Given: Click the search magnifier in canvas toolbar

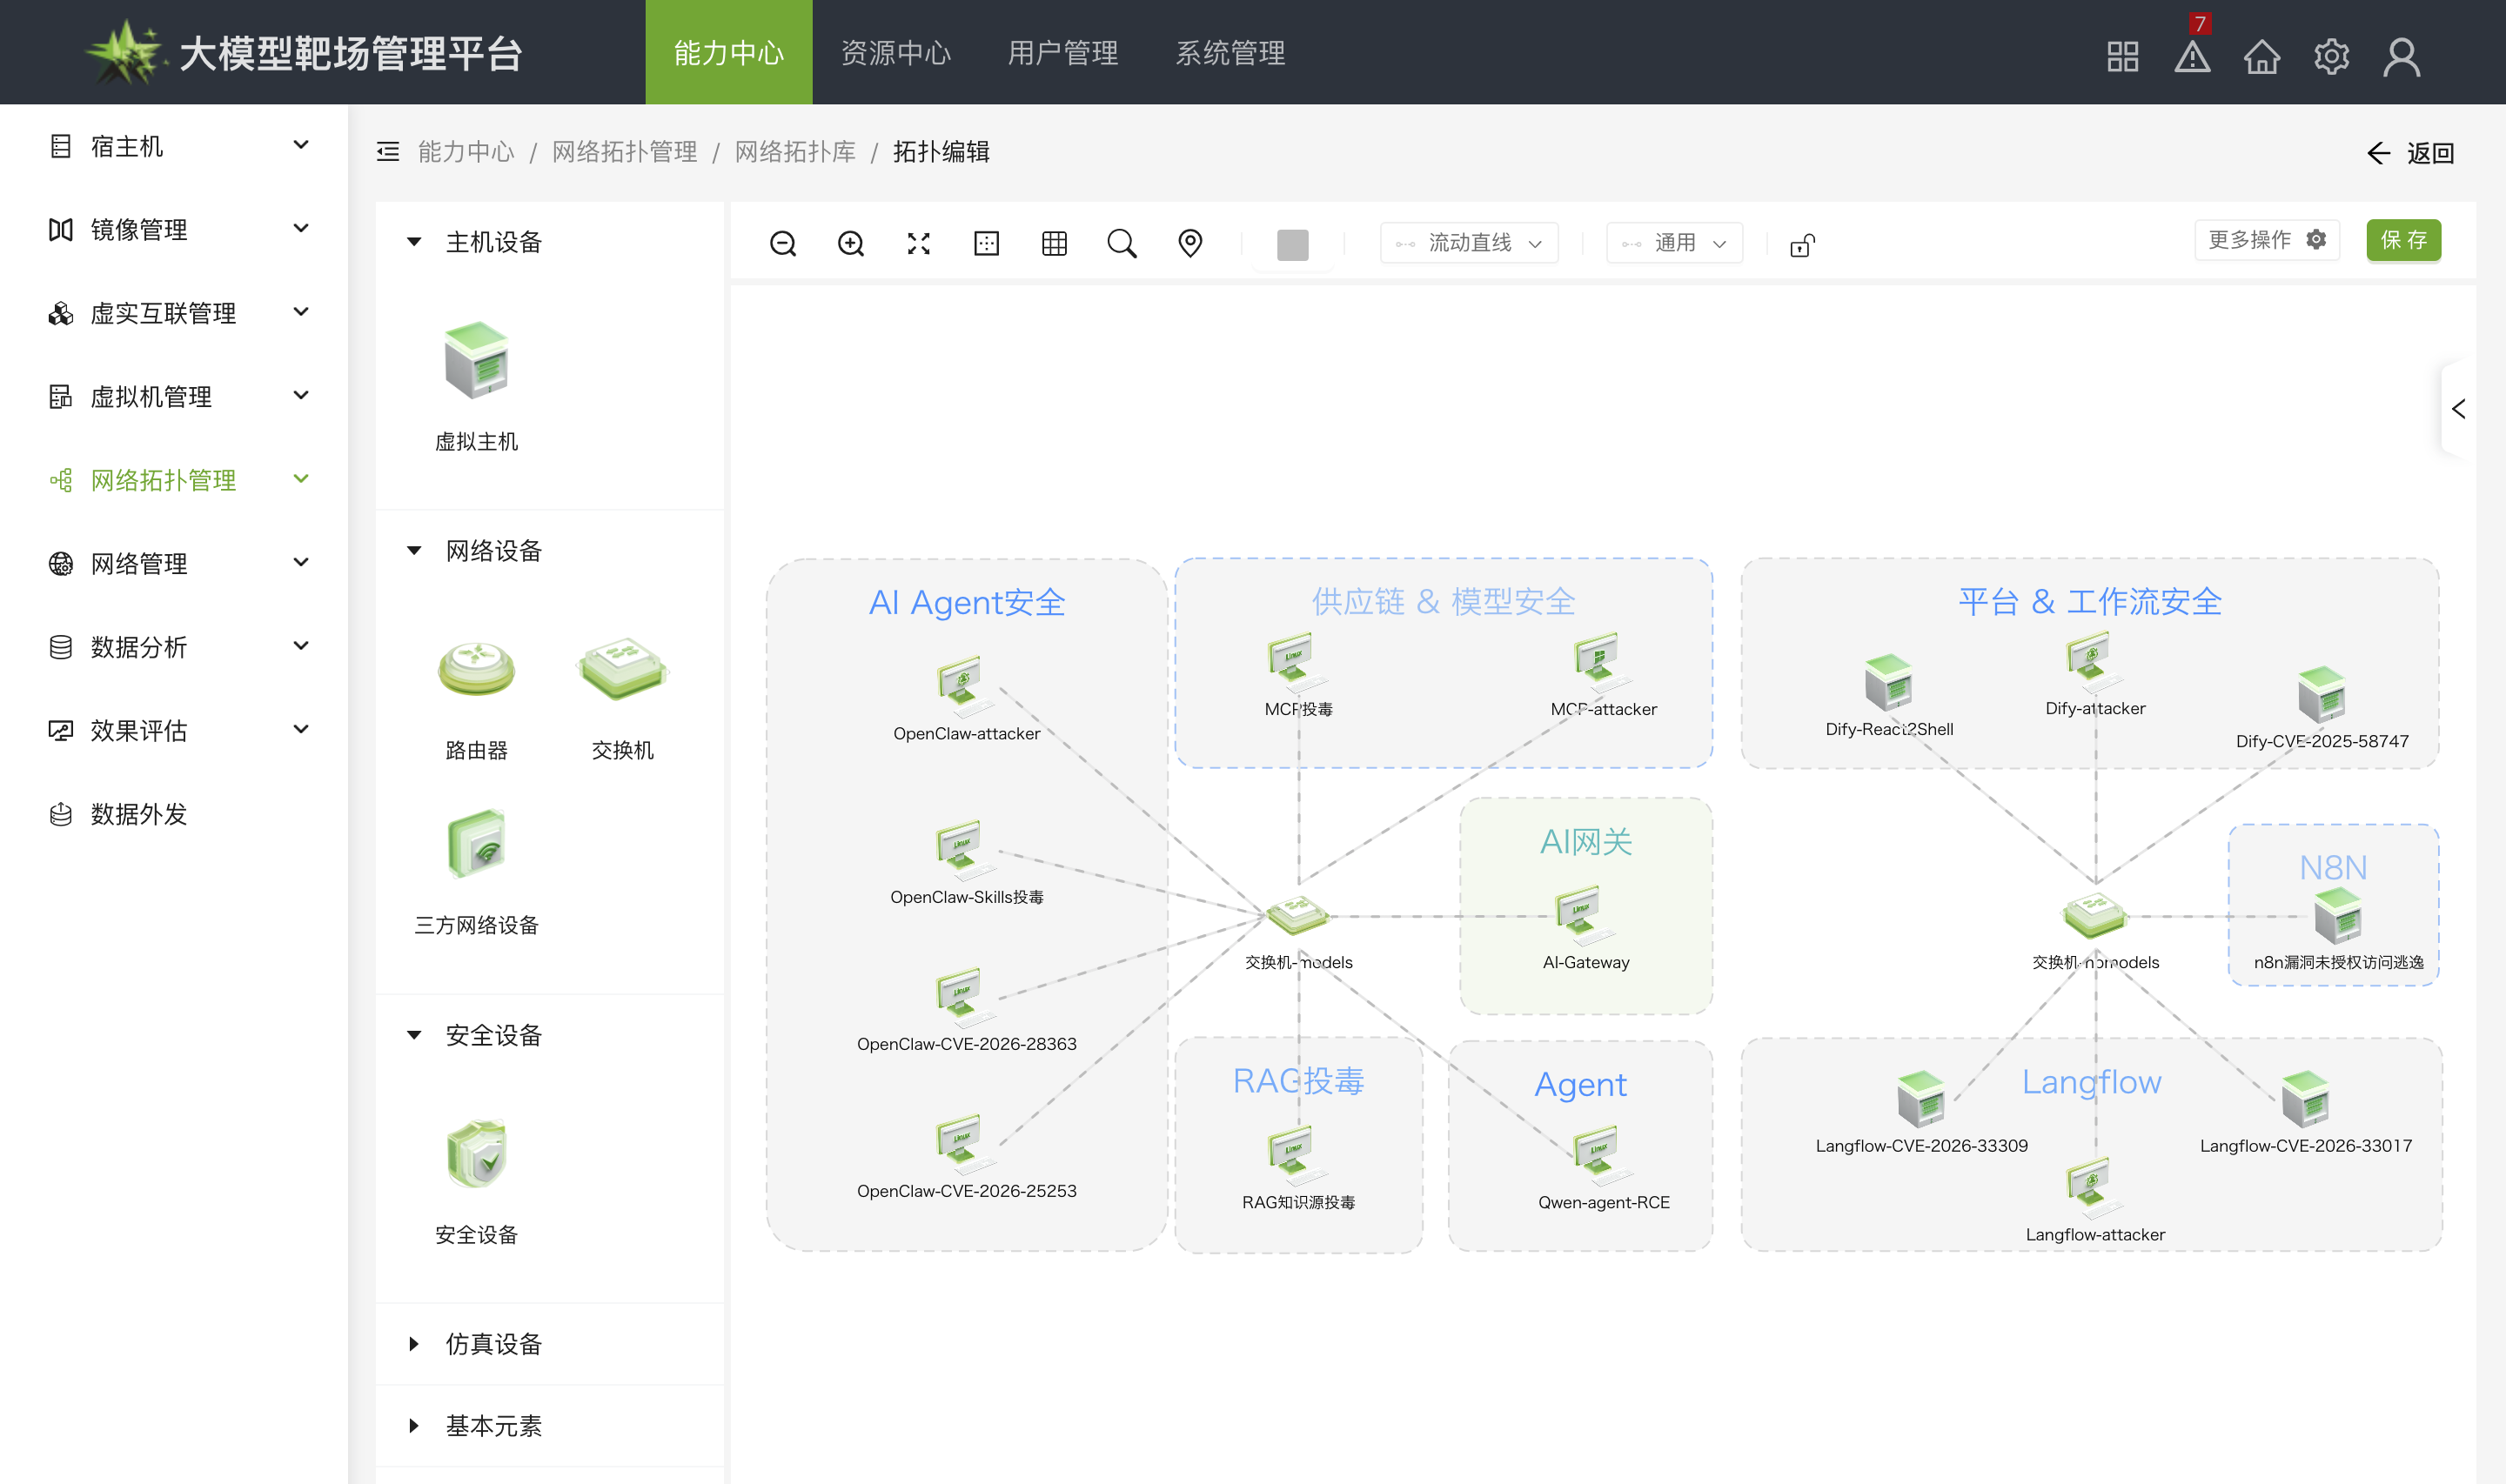Looking at the screenshot, I should 1122,243.
